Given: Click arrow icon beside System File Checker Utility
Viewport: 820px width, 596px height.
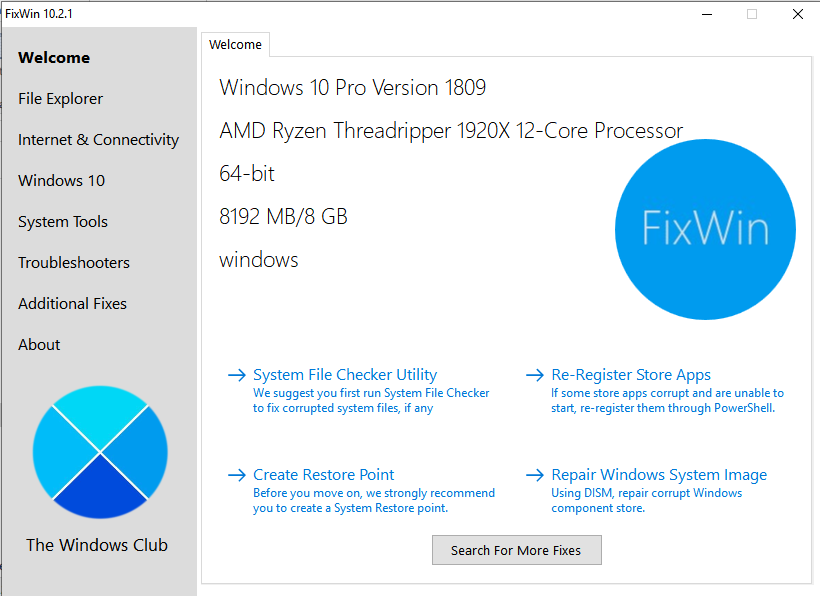Looking at the screenshot, I should pyautogui.click(x=237, y=376).
